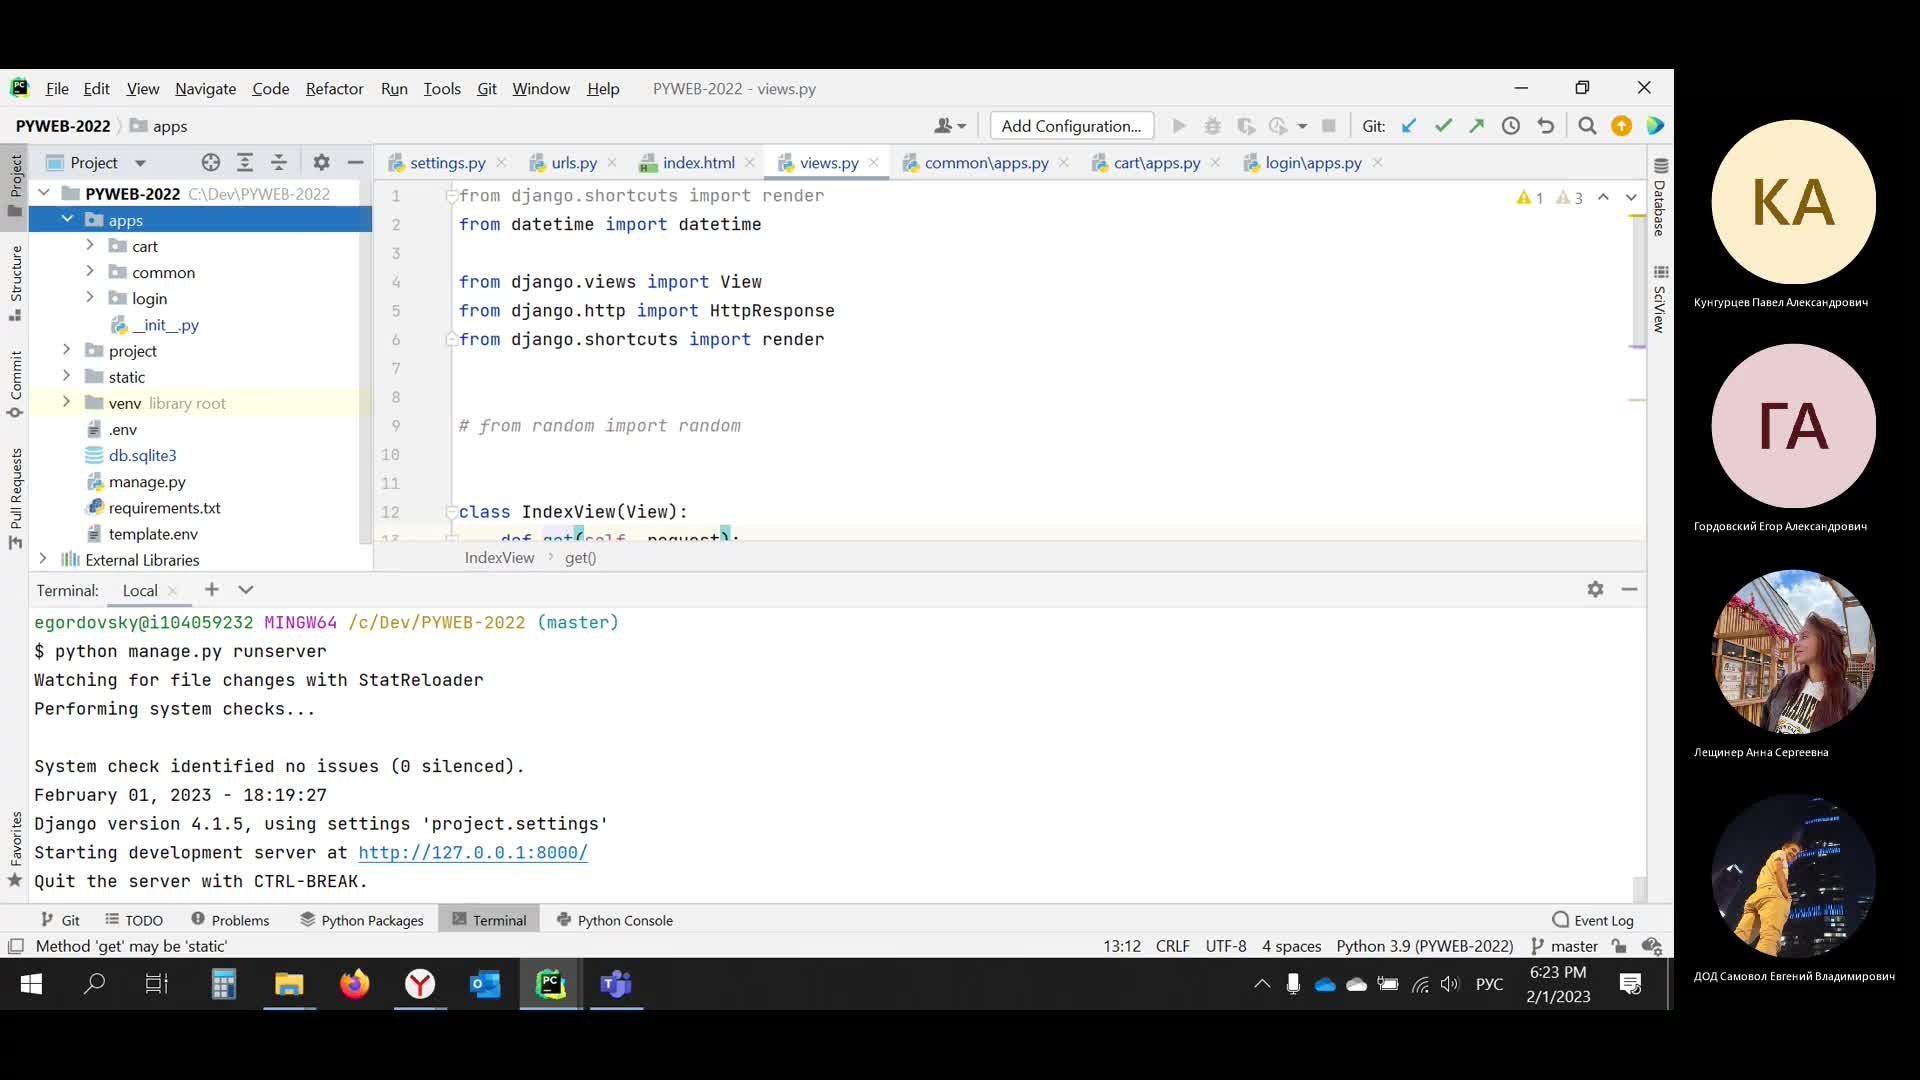Click the expand all icon in Project panel

coord(245,162)
